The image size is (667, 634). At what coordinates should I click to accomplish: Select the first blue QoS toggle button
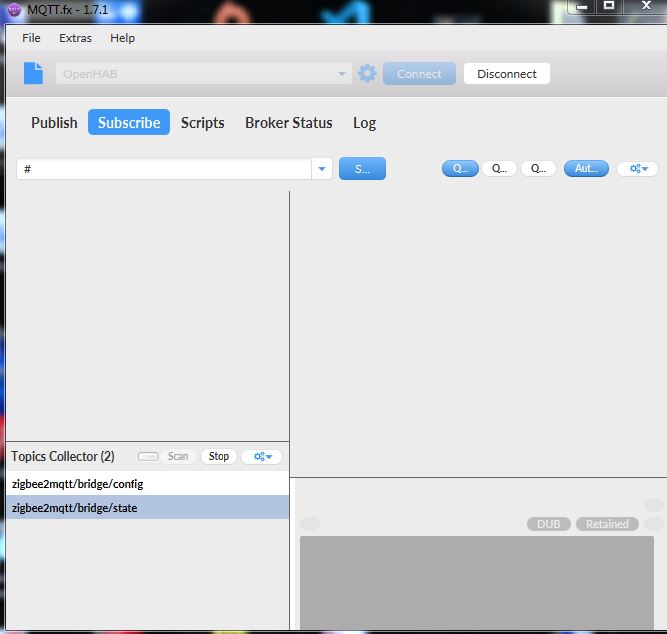[x=460, y=168]
